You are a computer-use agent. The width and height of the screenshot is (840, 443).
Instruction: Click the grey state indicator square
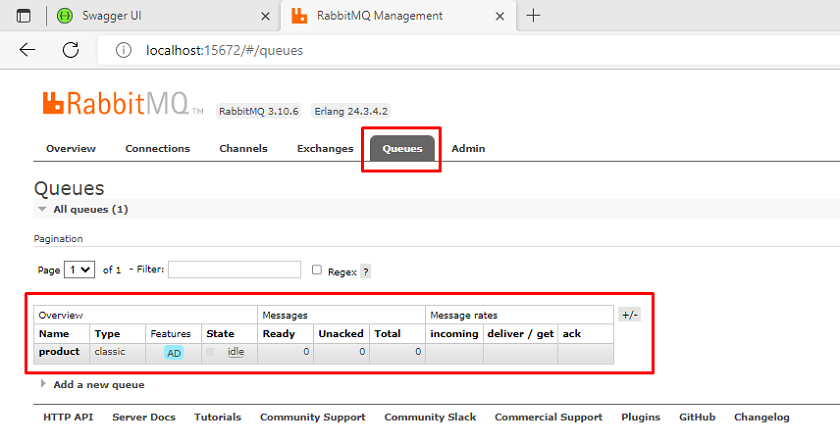(210, 352)
